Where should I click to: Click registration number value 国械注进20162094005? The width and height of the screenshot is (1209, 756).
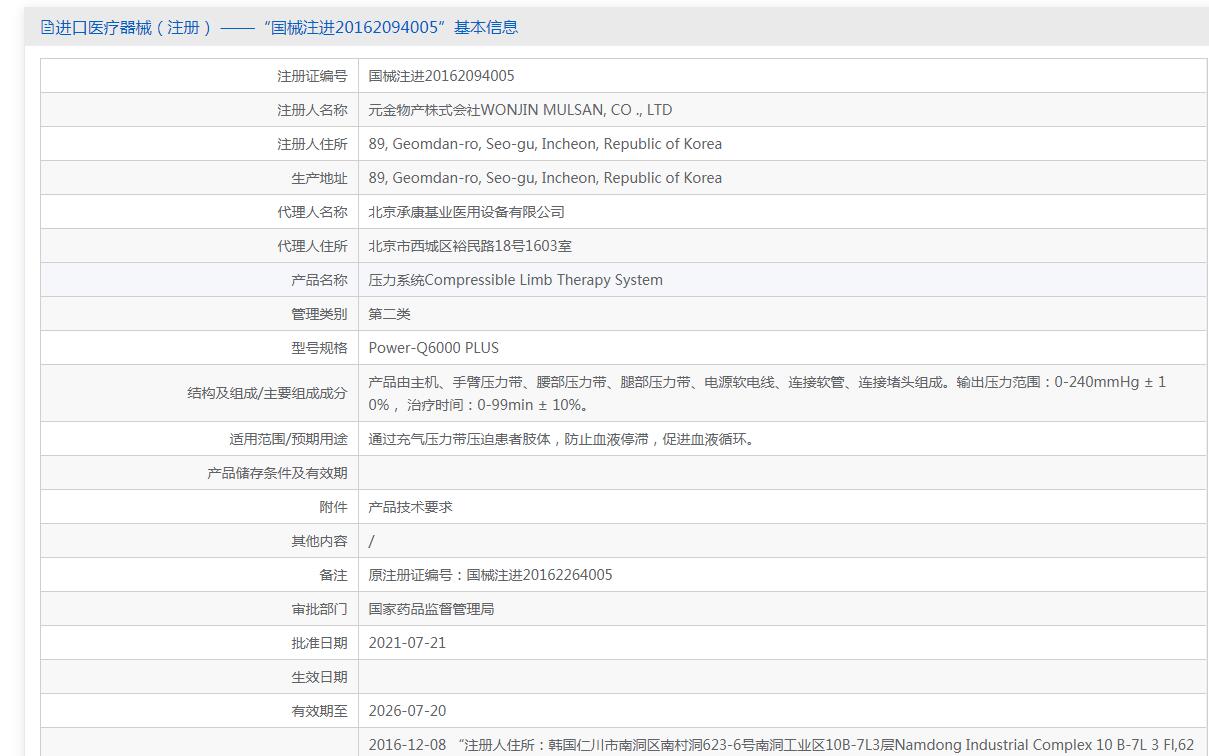click(x=441, y=76)
